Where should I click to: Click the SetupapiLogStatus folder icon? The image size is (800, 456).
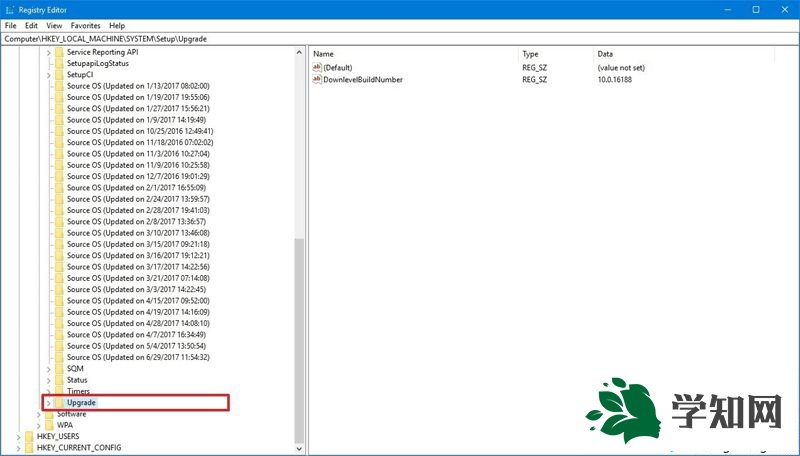coord(59,63)
